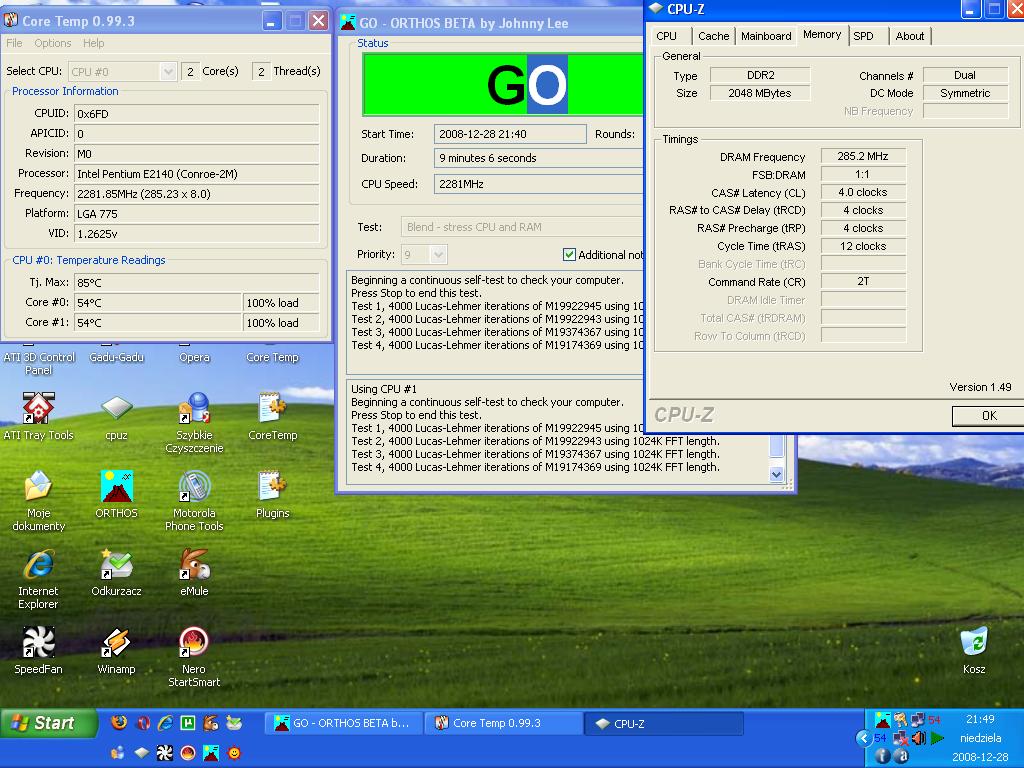Viewport: 1024px width, 768px height.
Task: Click the OK button in CPU-Z
Action: point(988,416)
